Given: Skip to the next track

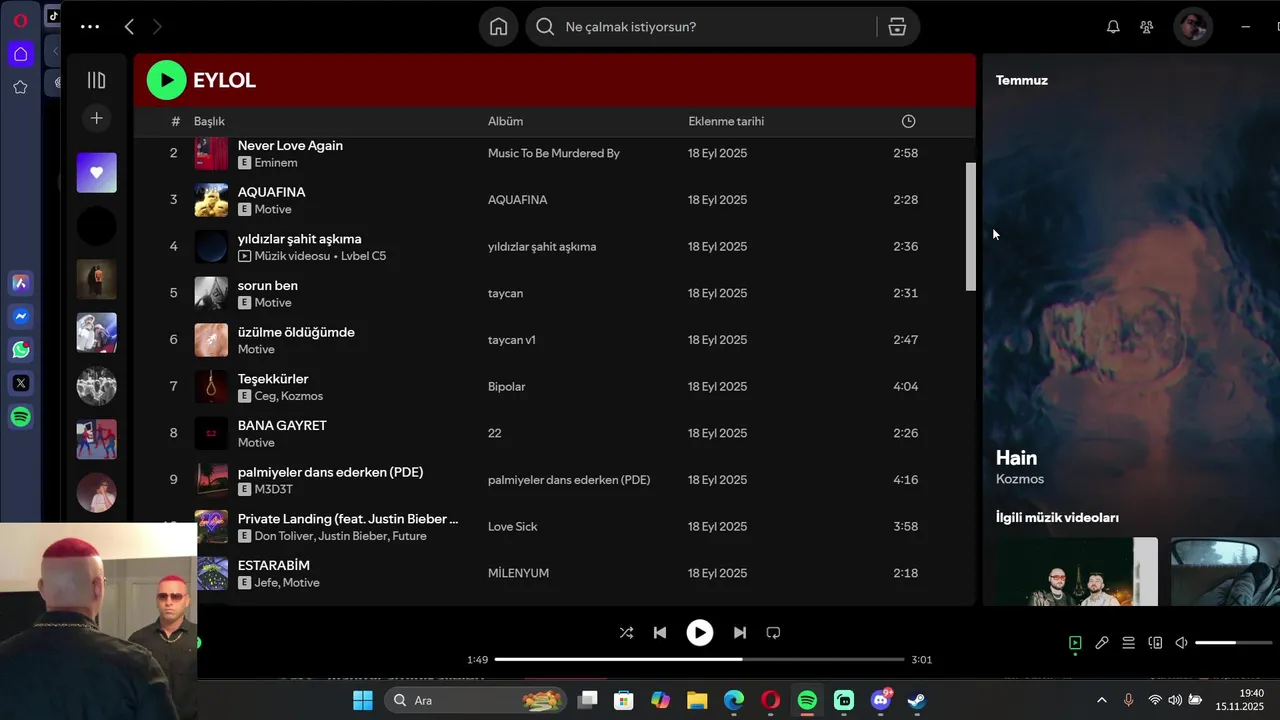Looking at the screenshot, I should (x=740, y=632).
